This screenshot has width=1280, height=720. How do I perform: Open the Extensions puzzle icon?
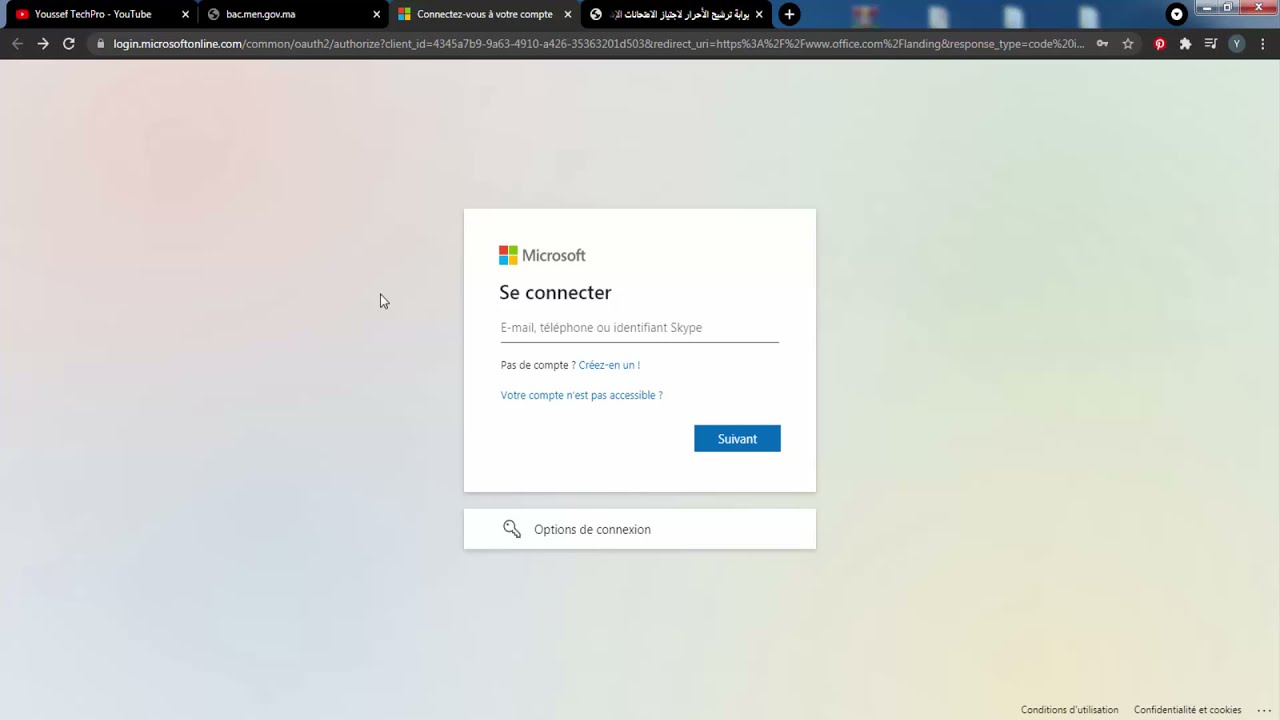[x=1185, y=44]
